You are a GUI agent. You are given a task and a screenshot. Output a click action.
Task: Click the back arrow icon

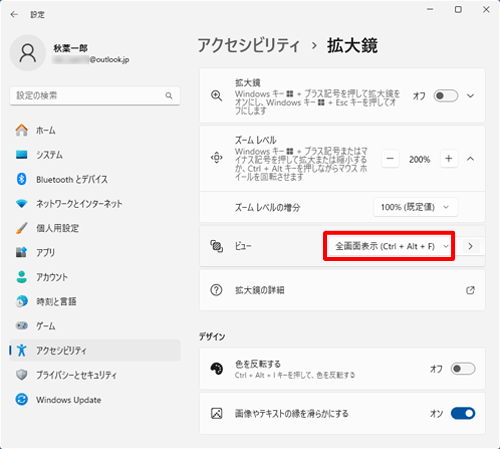click(x=14, y=14)
